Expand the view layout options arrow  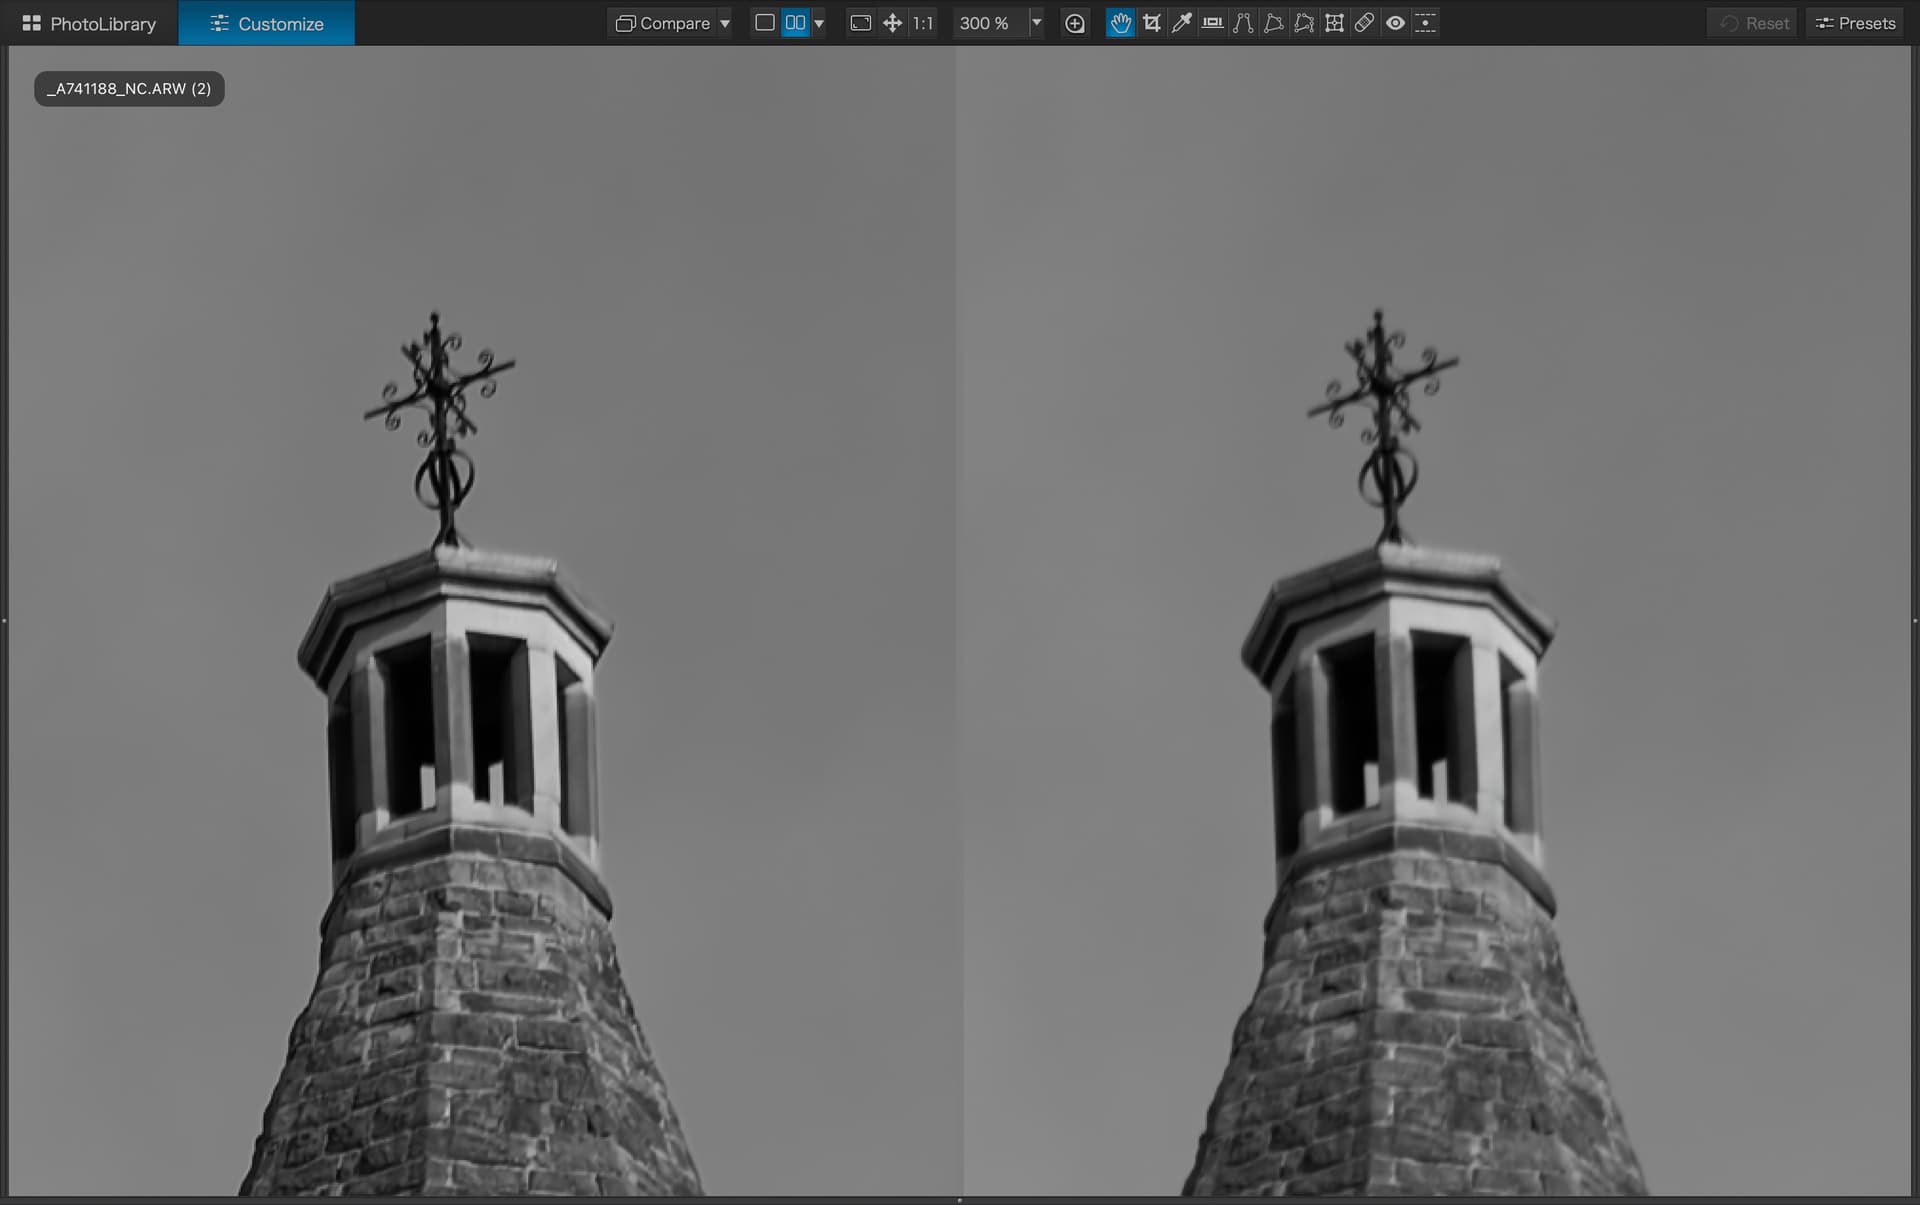pos(819,23)
